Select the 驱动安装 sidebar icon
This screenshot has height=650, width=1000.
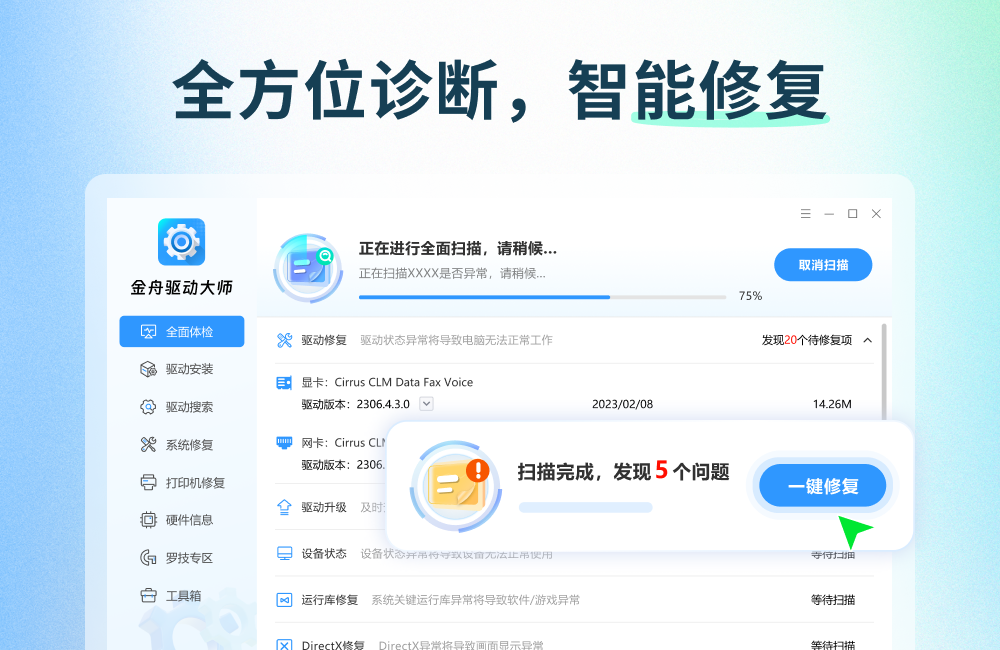[x=147, y=369]
